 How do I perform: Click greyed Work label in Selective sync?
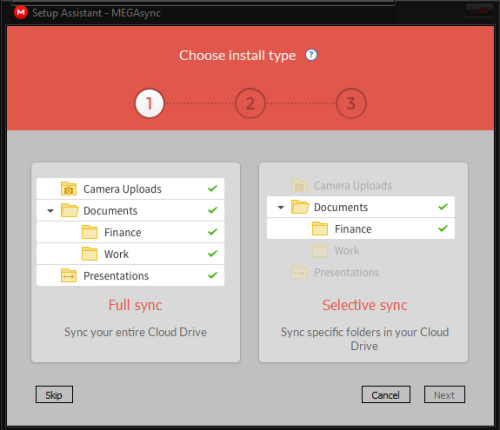[x=347, y=251]
